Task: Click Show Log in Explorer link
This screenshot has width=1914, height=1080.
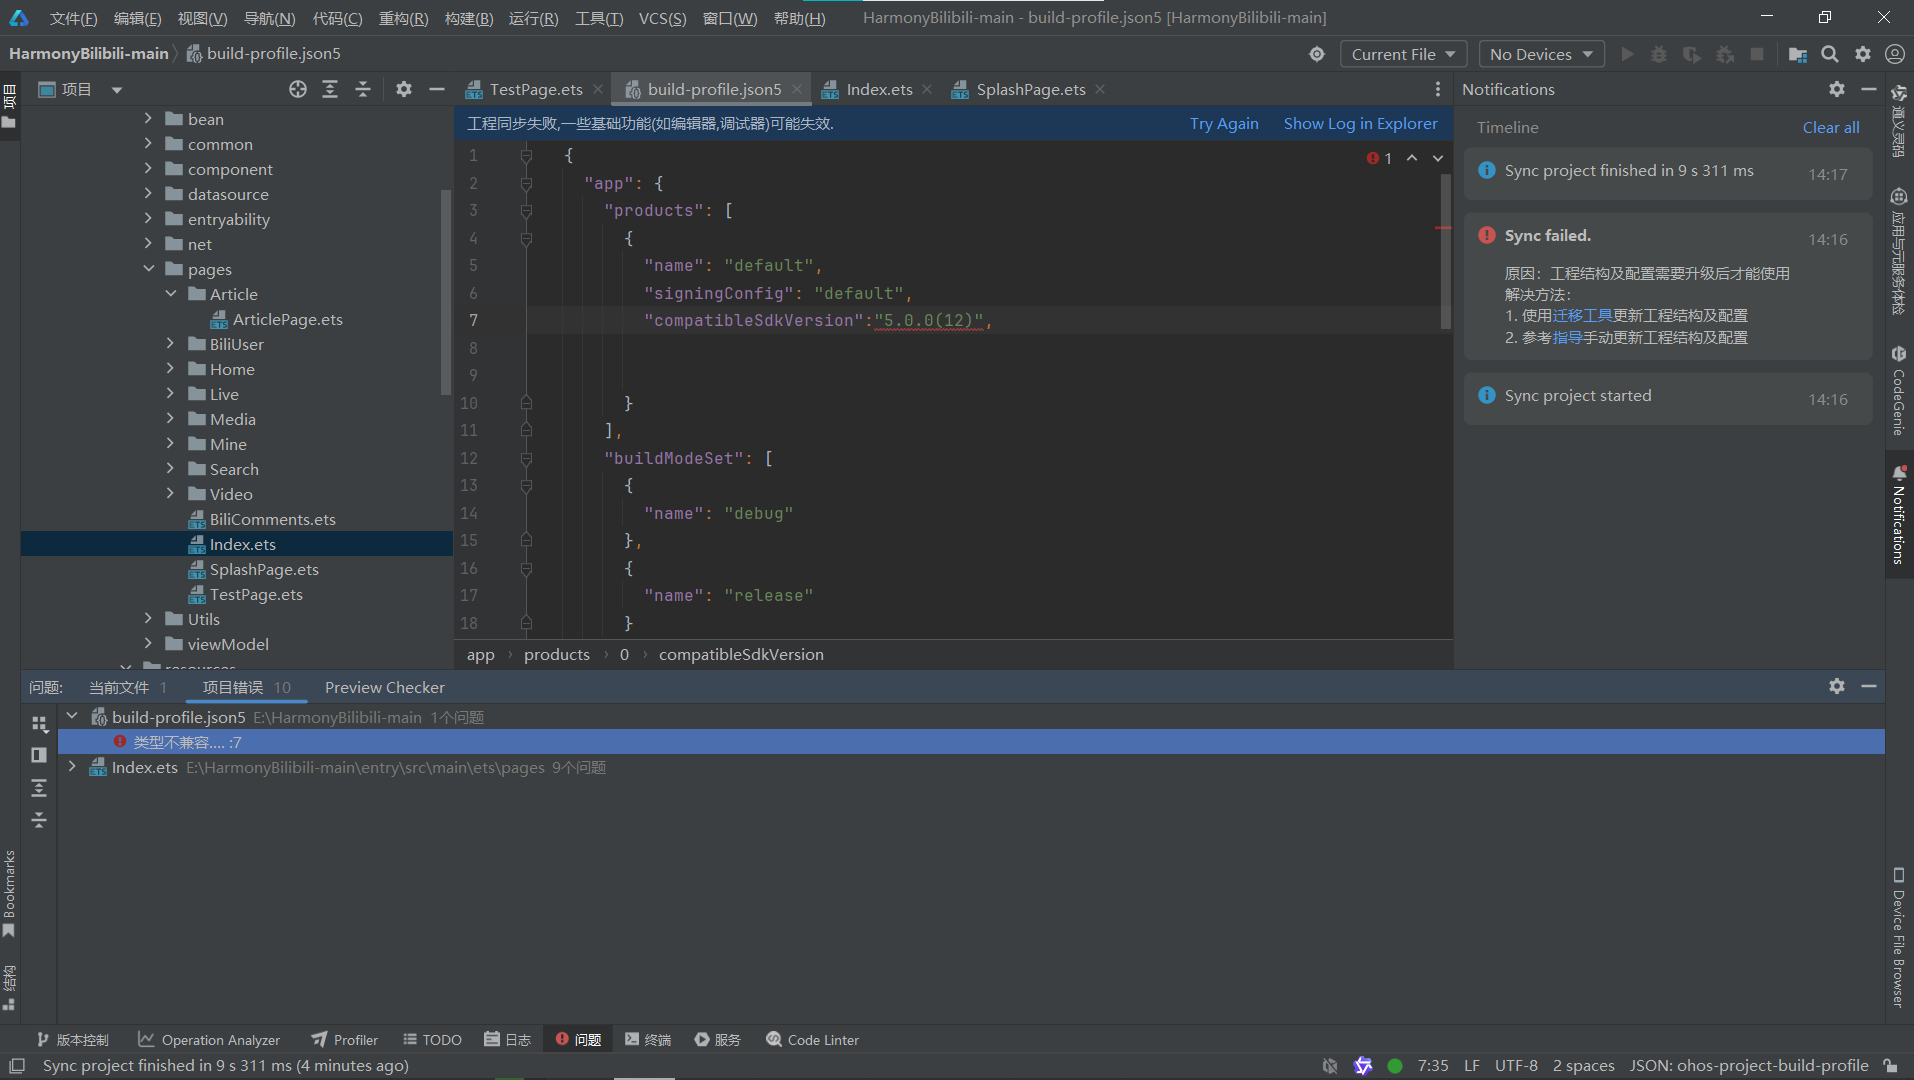Action: 1360,123
